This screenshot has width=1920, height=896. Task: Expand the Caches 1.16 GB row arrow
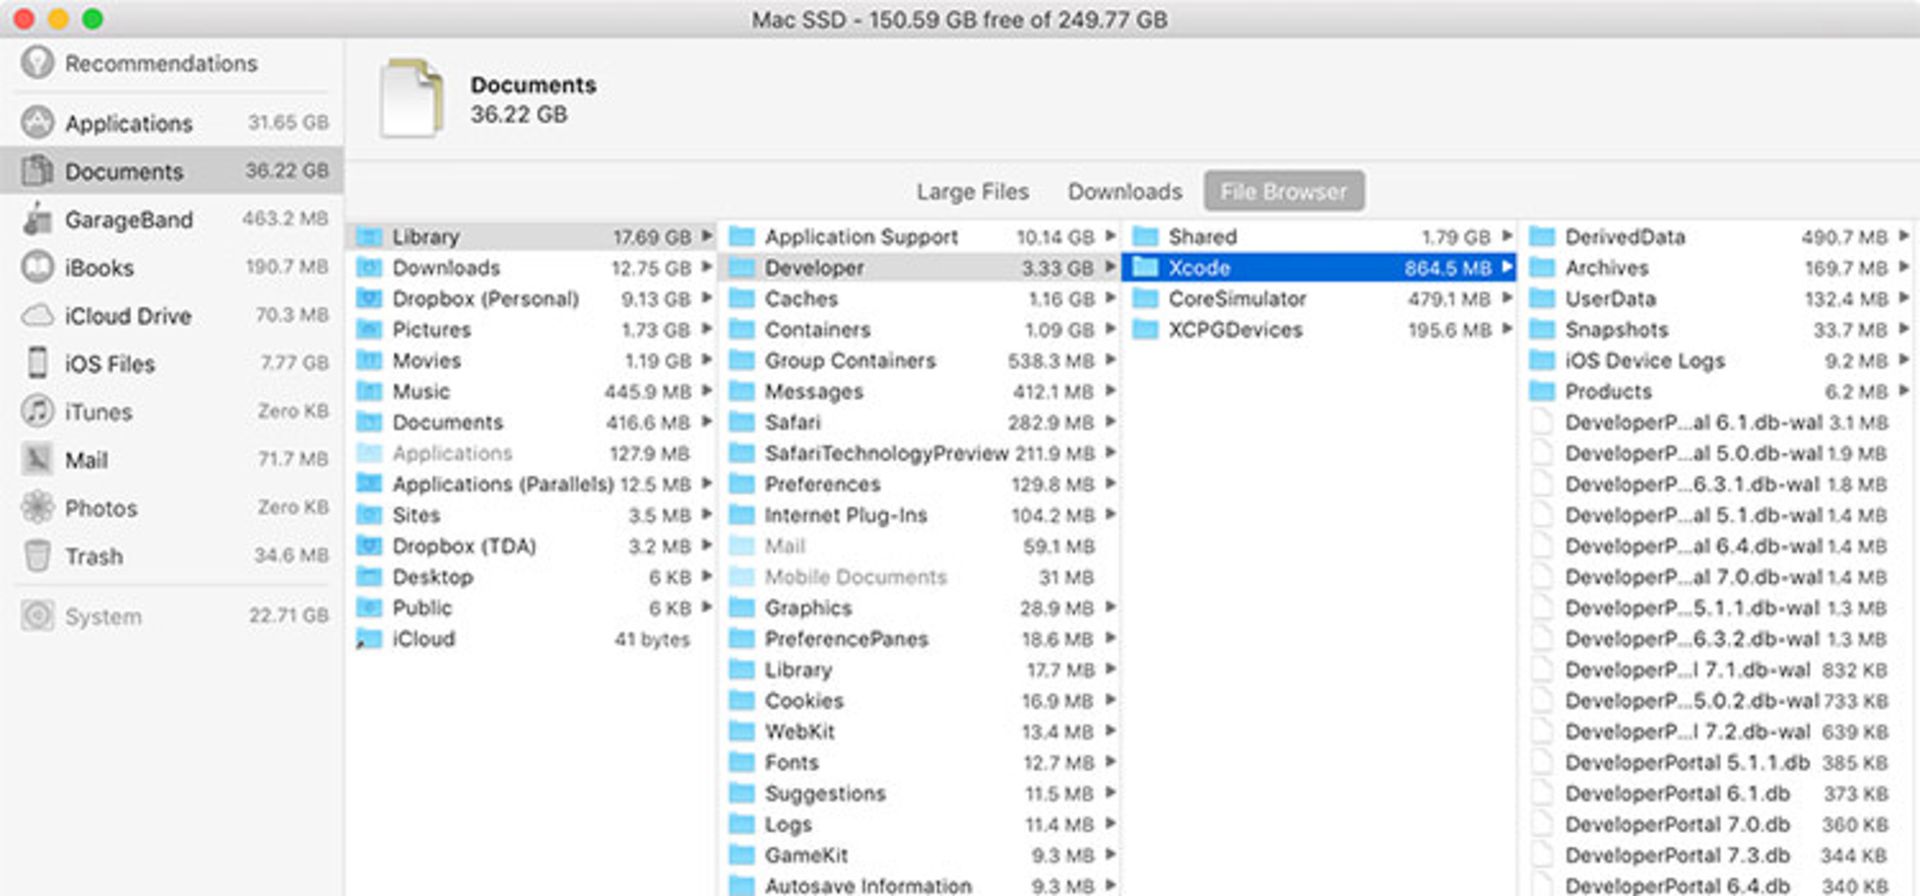click(x=1110, y=298)
